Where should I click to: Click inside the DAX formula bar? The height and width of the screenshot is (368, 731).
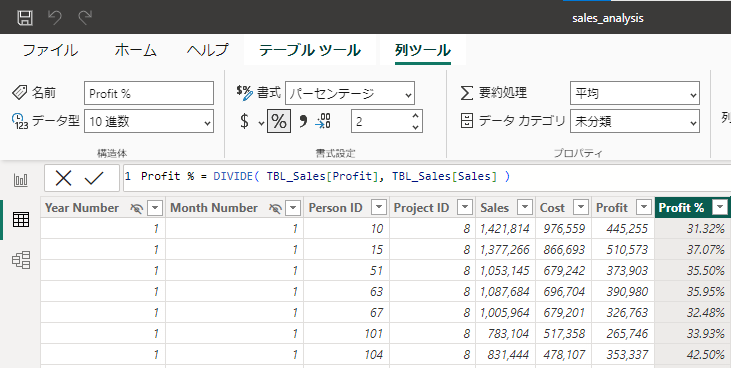[x=427, y=177]
